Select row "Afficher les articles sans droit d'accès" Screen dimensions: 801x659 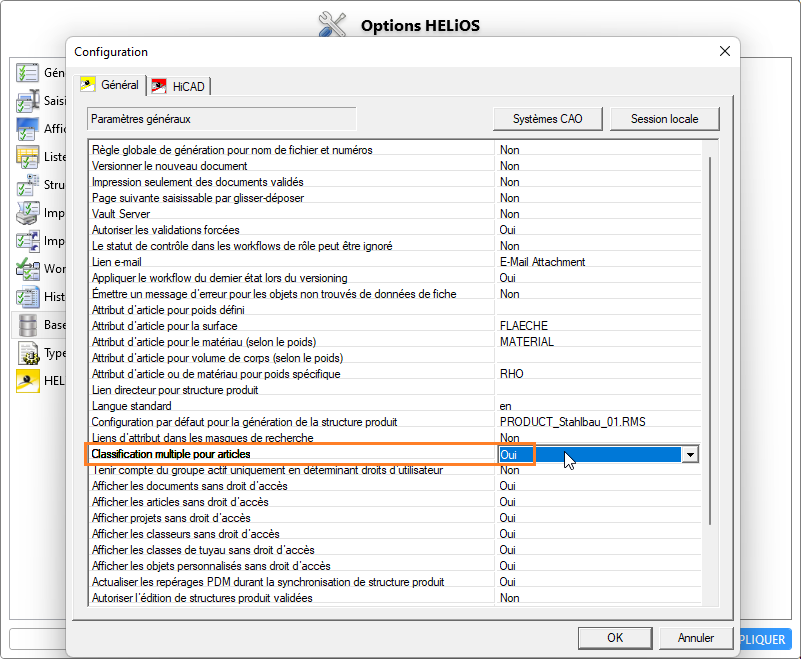394,502
